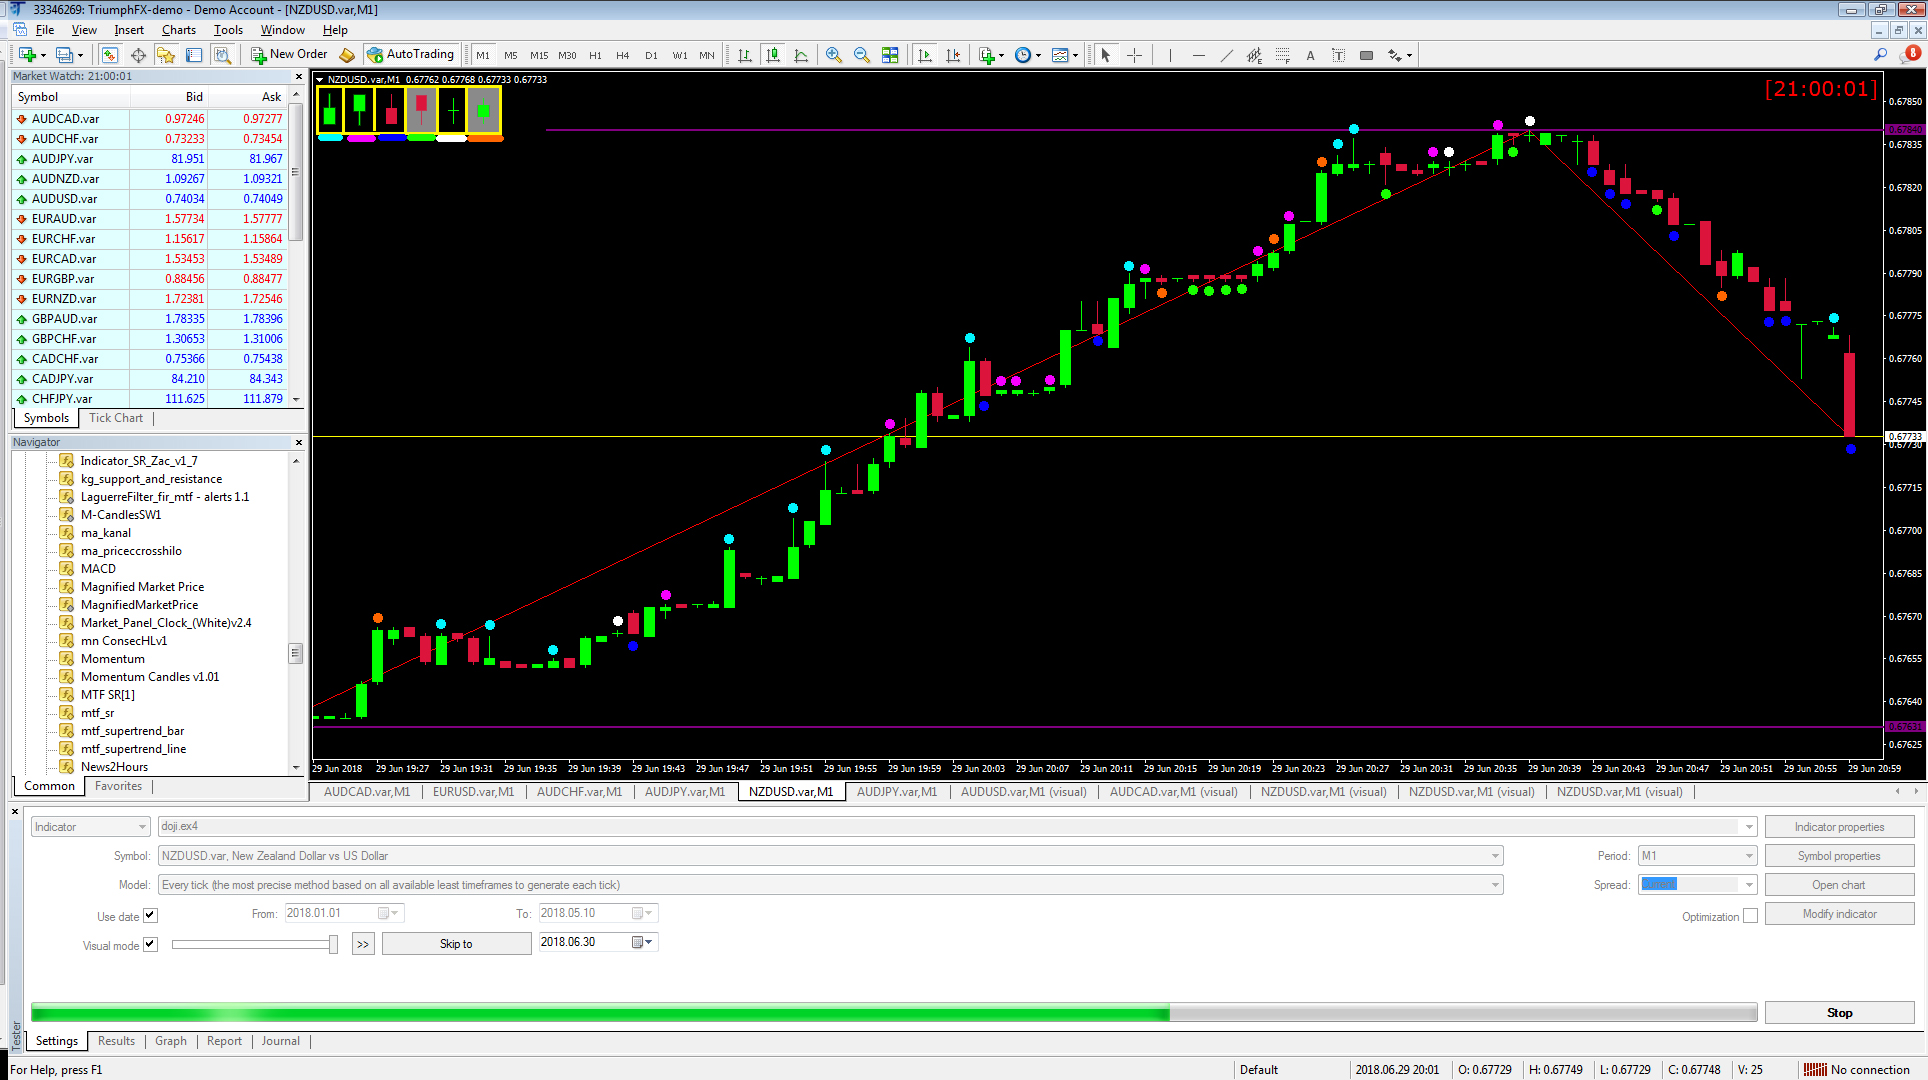Viewport: 1928px width, 1080px height.
Task: Open the Period dropdown showing M1
Action: (x=1749, y=856)
